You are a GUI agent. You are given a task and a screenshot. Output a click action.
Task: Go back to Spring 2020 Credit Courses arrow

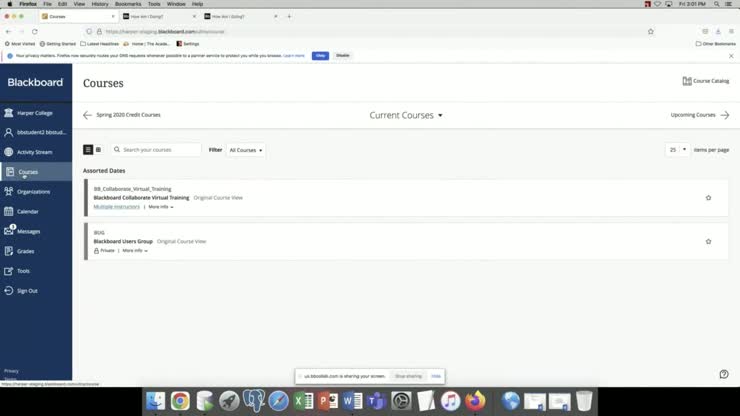87,115
